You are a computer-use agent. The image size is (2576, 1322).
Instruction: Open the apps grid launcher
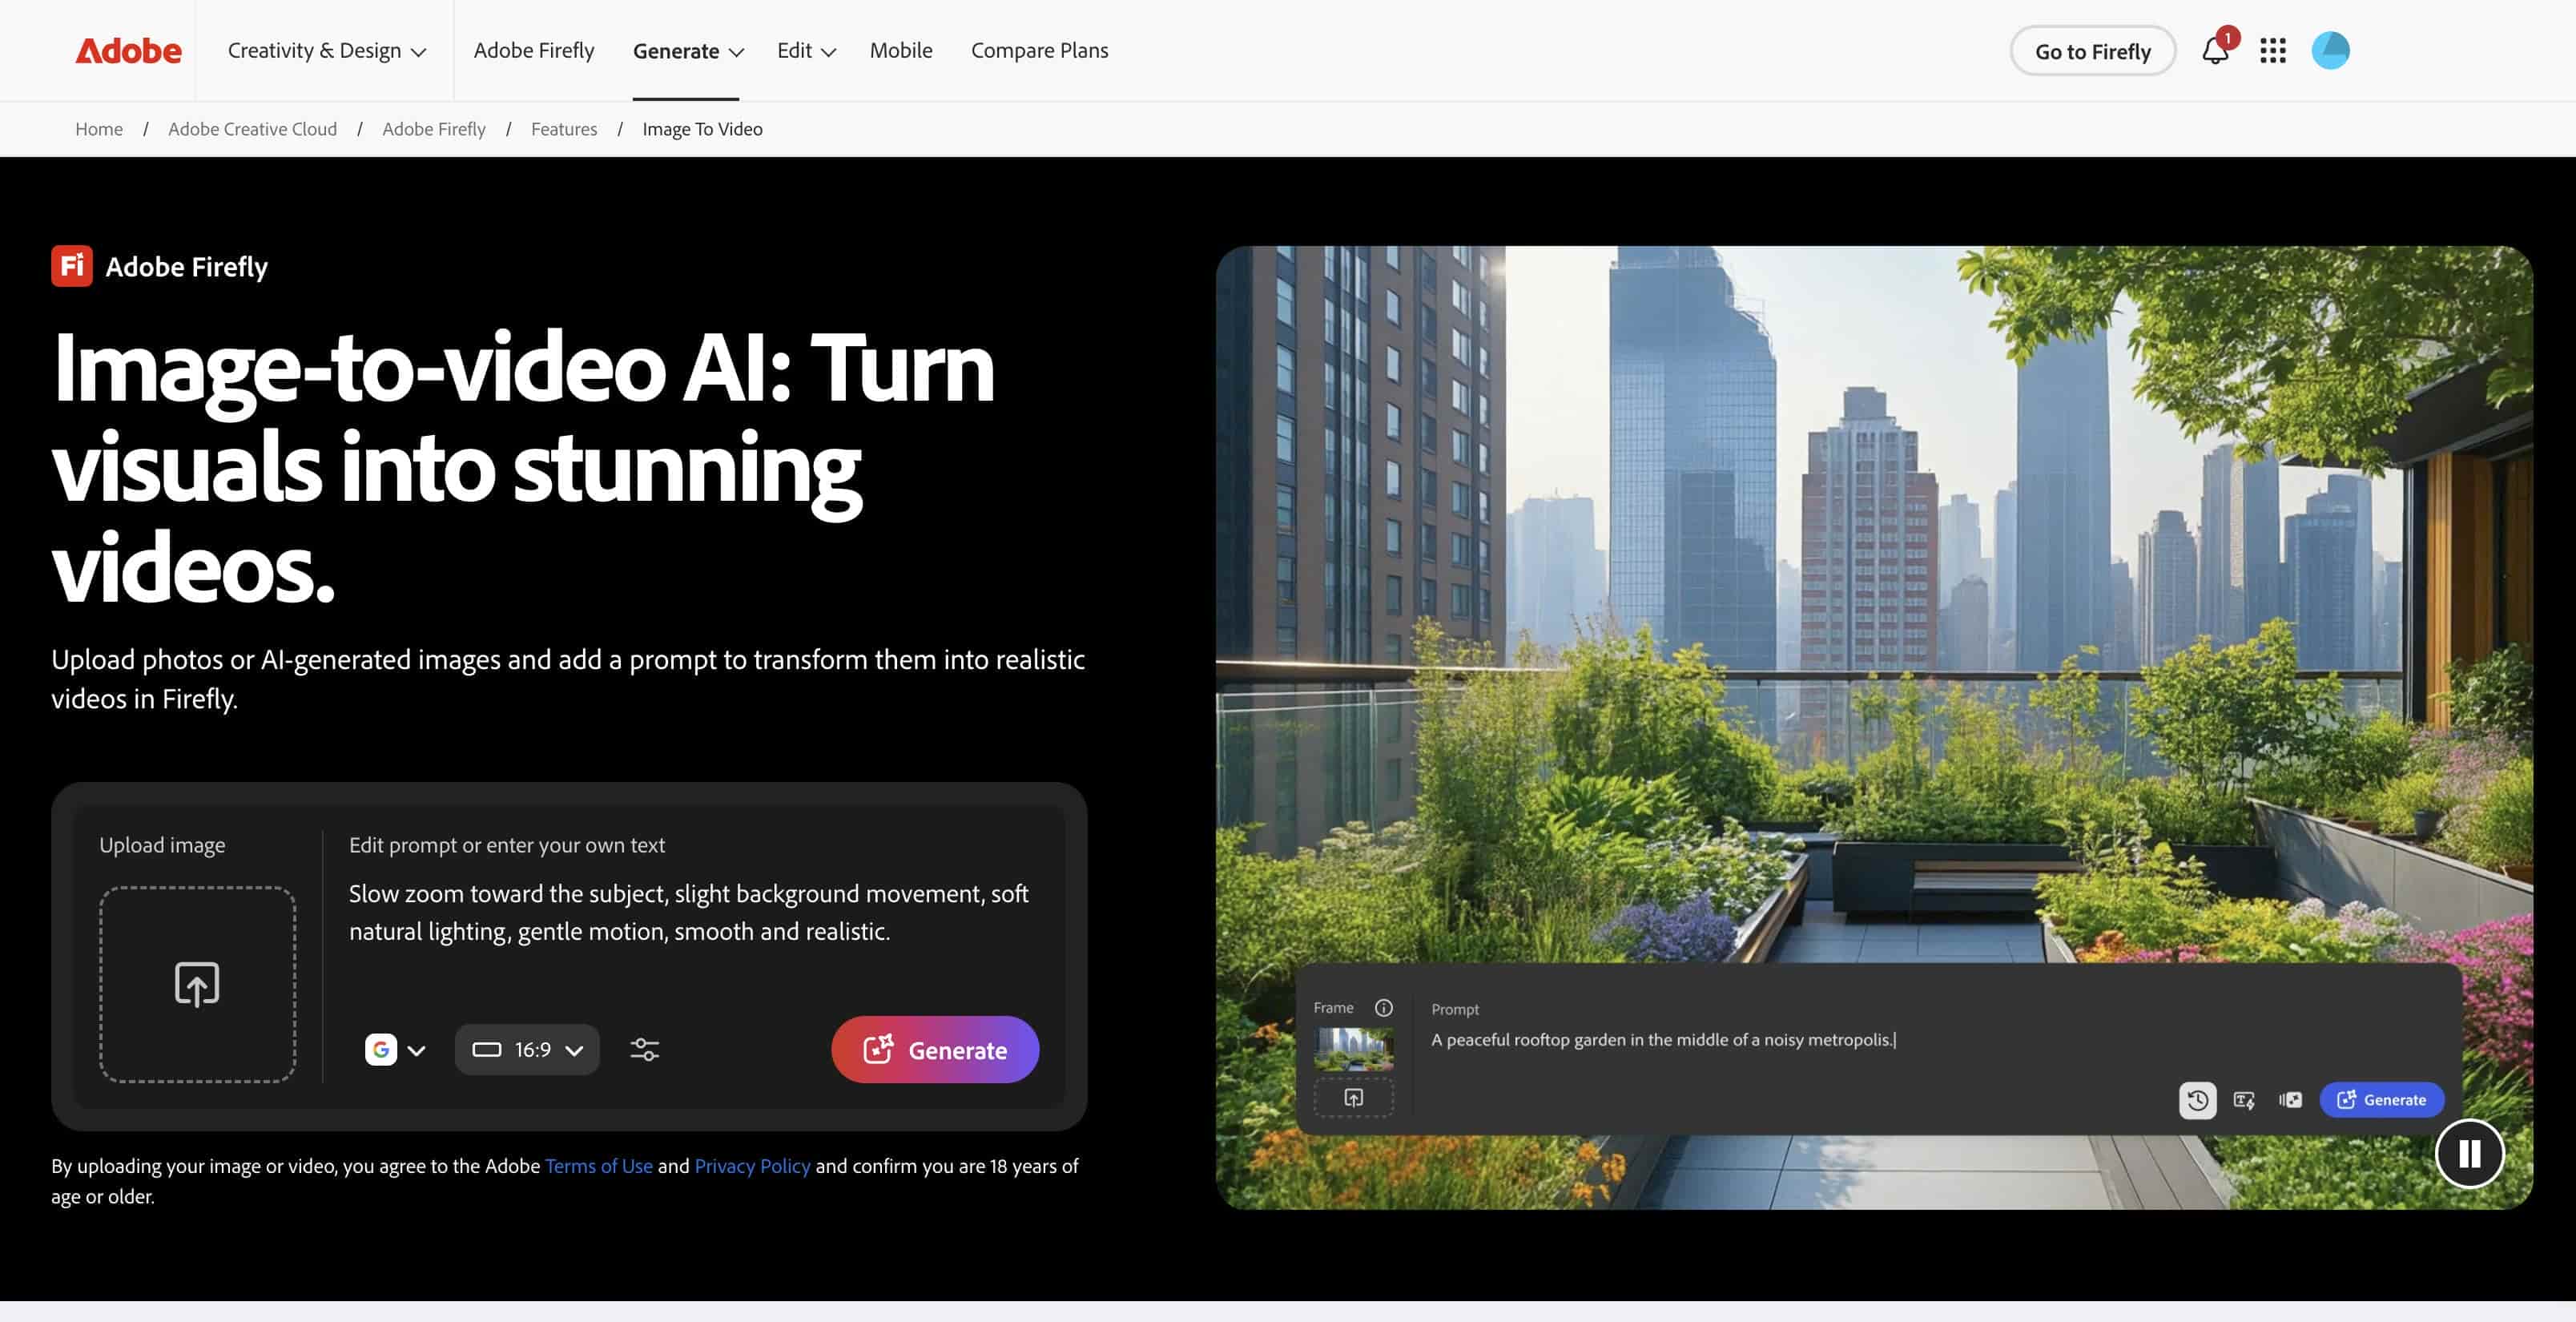coord(2273,51)
